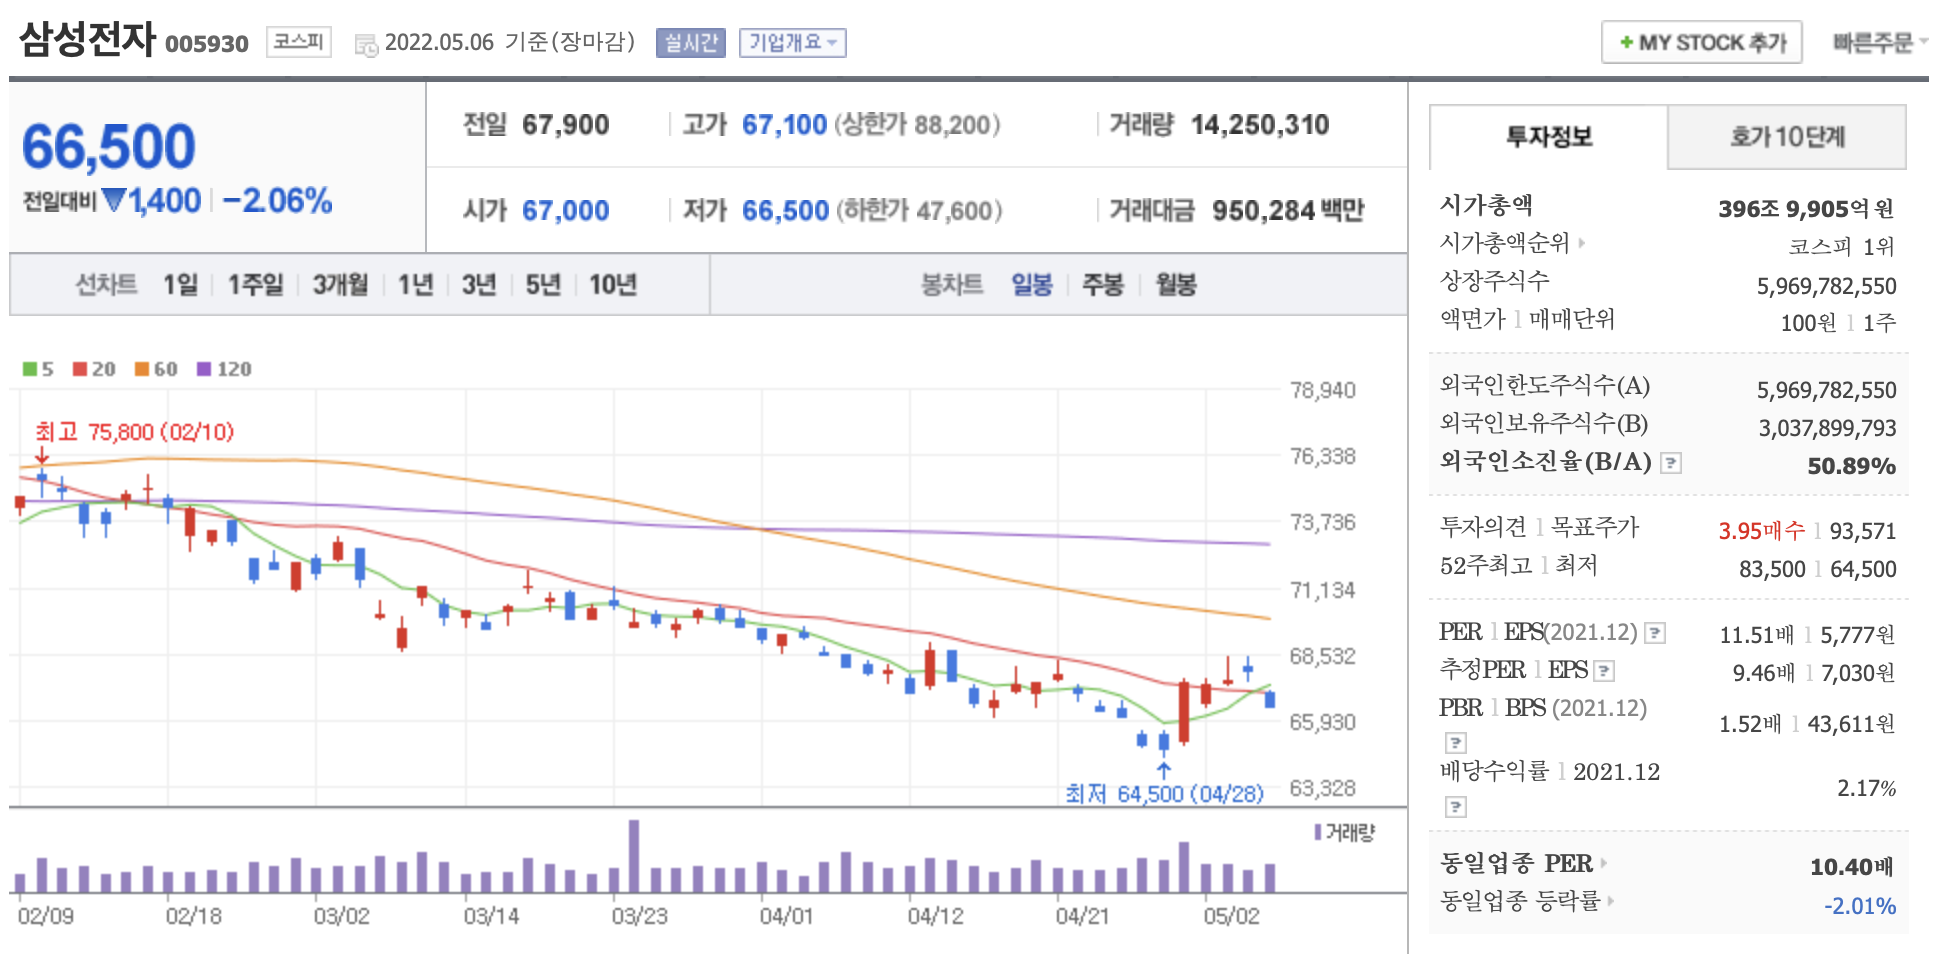
Task: Switch to the 투자정보 tab
Action: coord(1548,137)
